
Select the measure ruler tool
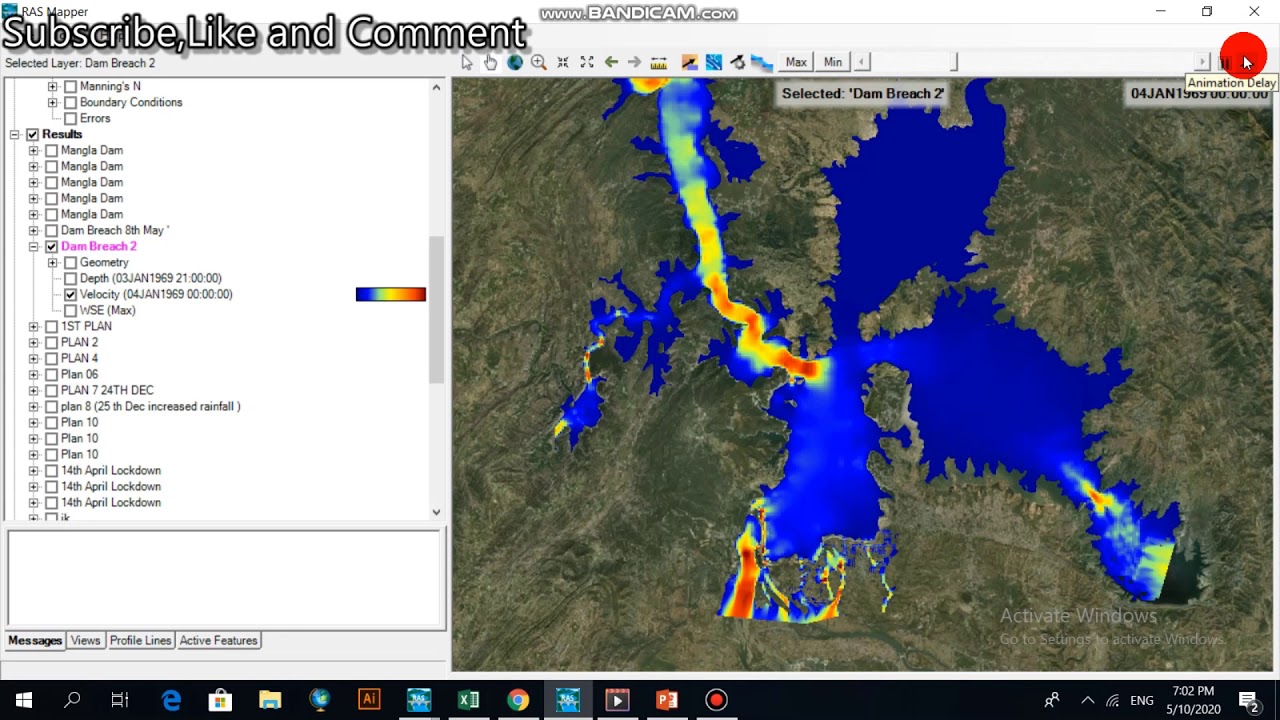click(x=659, y=62)
